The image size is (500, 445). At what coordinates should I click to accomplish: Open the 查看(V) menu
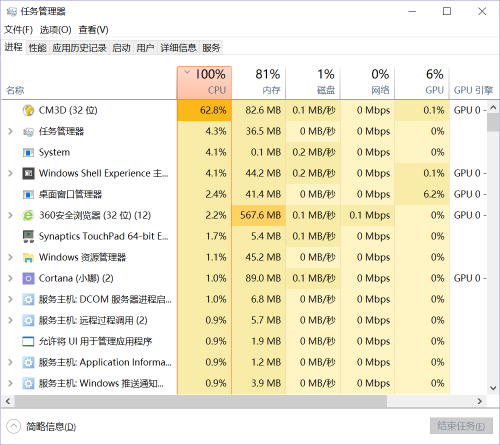93,30
